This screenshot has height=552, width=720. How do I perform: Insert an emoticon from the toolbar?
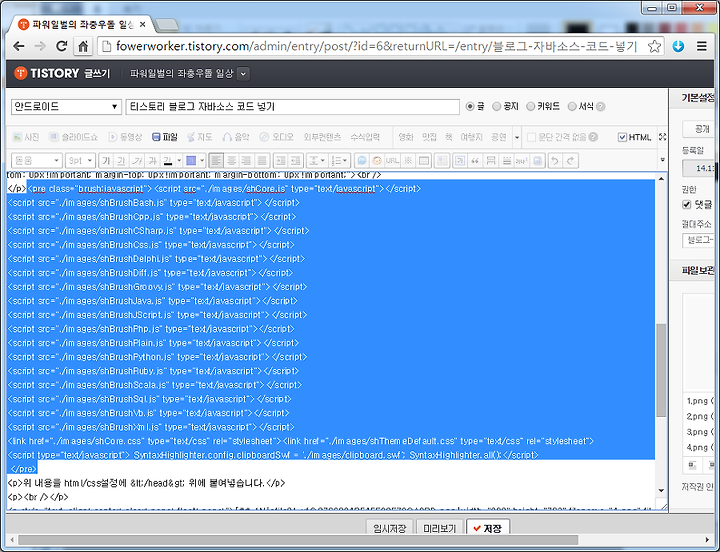377,161
